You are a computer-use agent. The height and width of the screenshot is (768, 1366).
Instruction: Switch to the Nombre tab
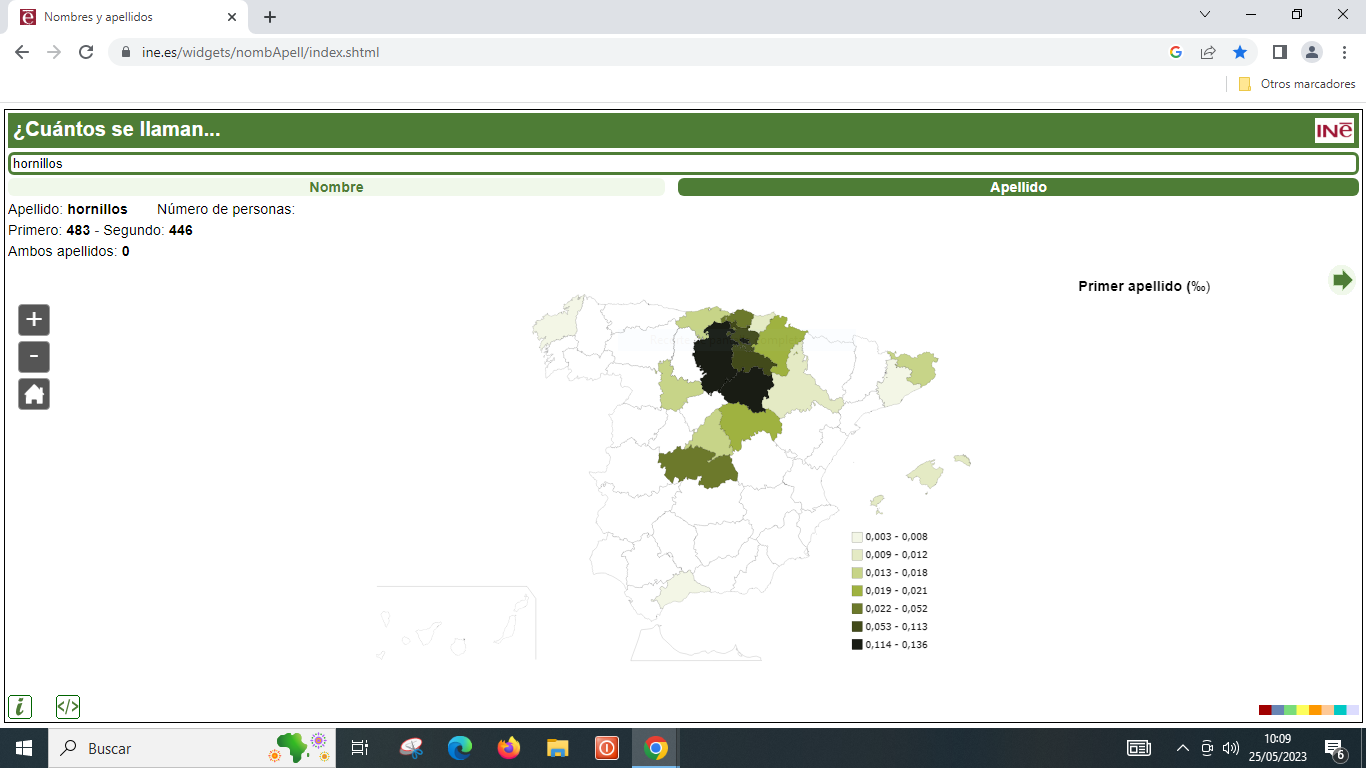point(336,187)
